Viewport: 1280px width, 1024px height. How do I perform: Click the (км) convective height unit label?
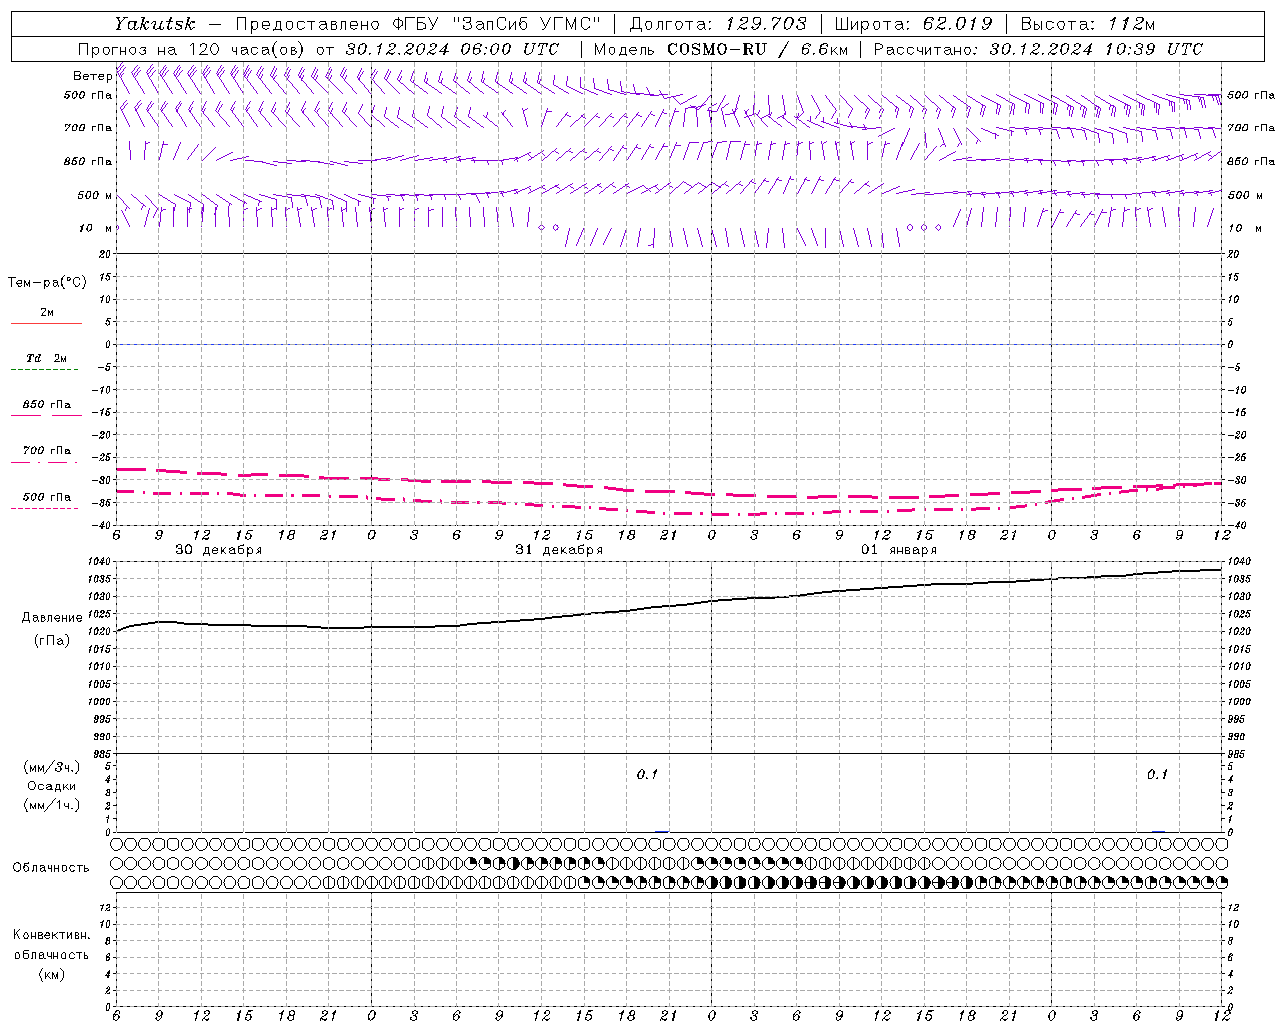tap(51, 974)
